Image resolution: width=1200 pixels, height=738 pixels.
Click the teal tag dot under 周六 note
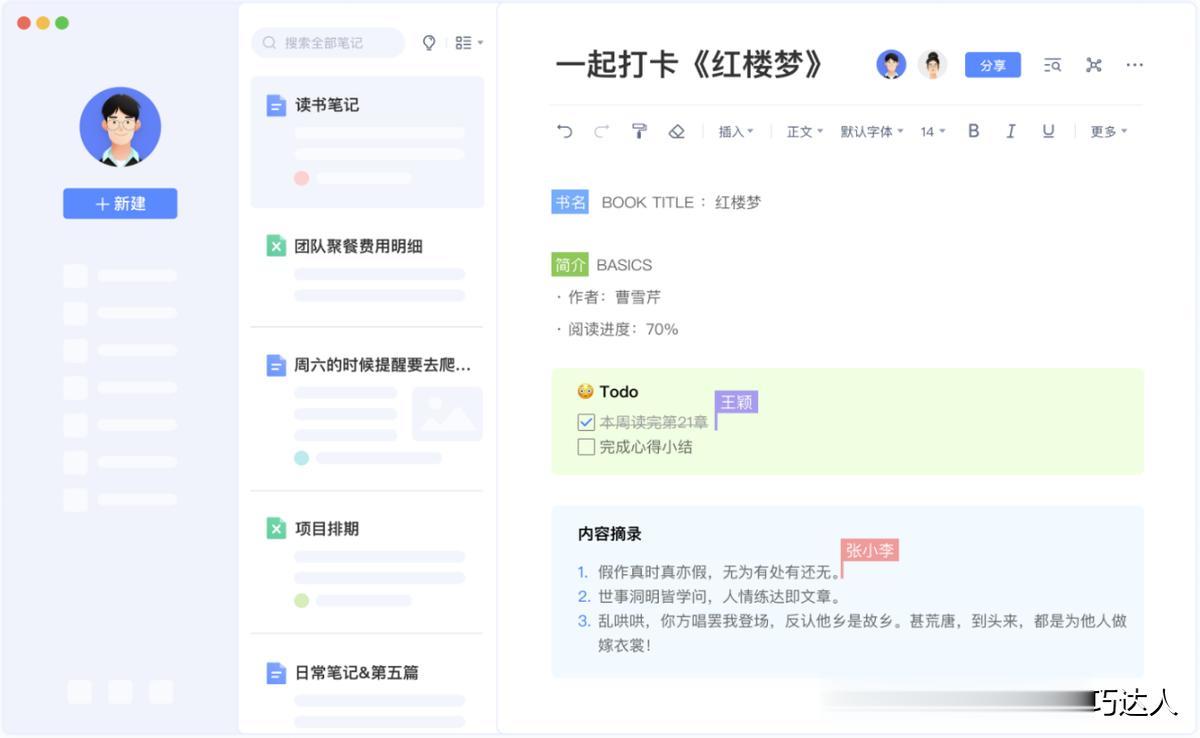pos(301,458)
